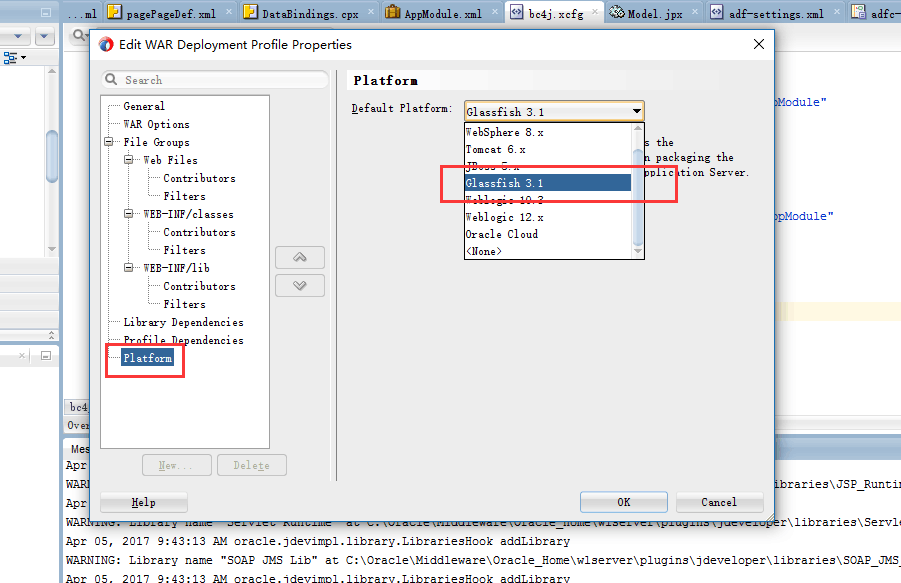Open the pagePageDef.xml editor tab
901x583 pixels.
(171, 13)
